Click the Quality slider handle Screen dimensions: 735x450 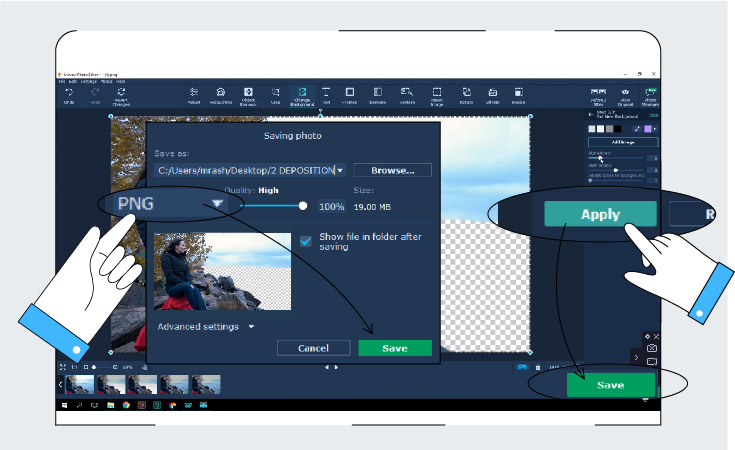pos(303,206)
